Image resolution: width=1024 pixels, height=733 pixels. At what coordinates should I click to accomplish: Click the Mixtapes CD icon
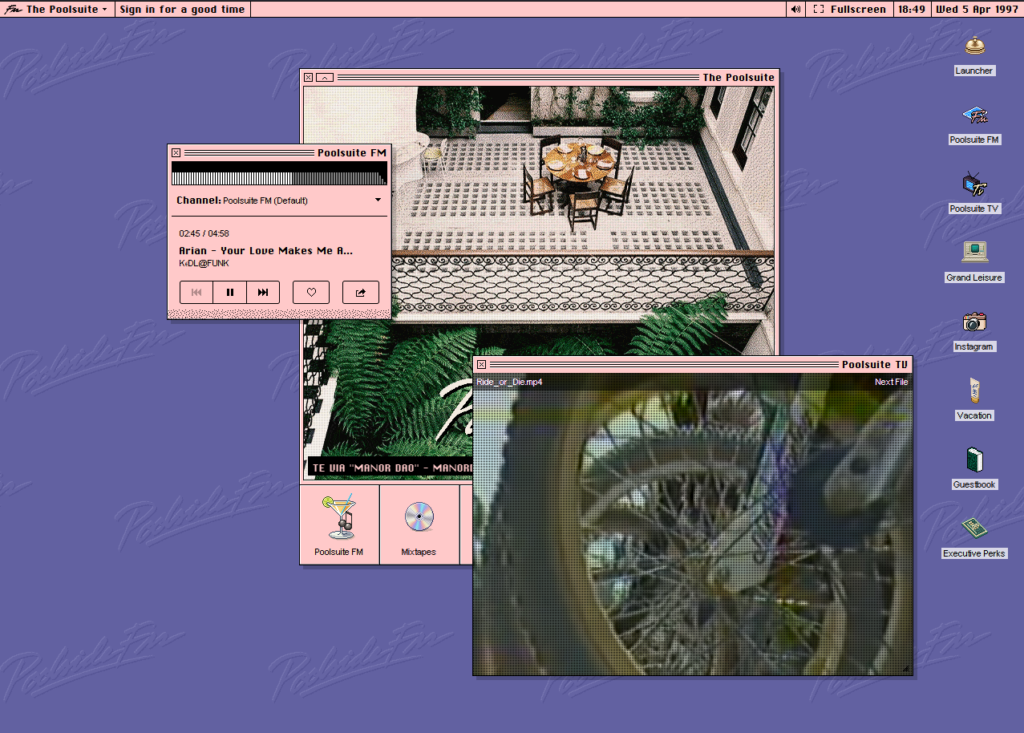click(419, 525)
